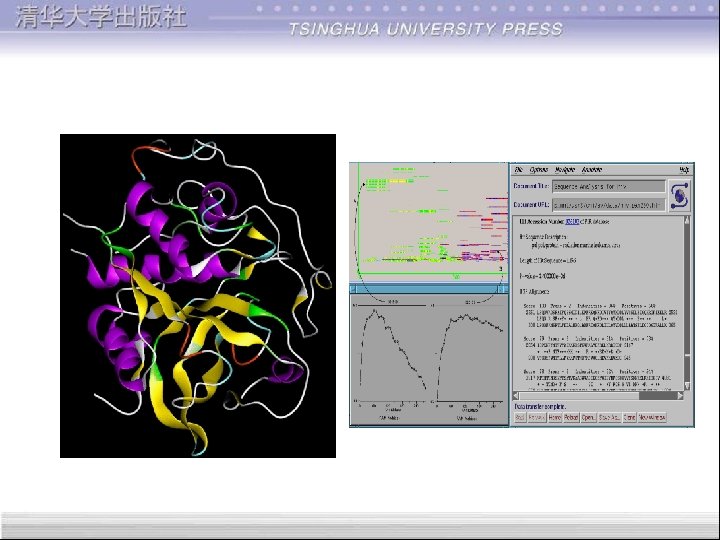This screenshot has width=720, height=540.
Task: Click the Back button
Action: [520, 417]
